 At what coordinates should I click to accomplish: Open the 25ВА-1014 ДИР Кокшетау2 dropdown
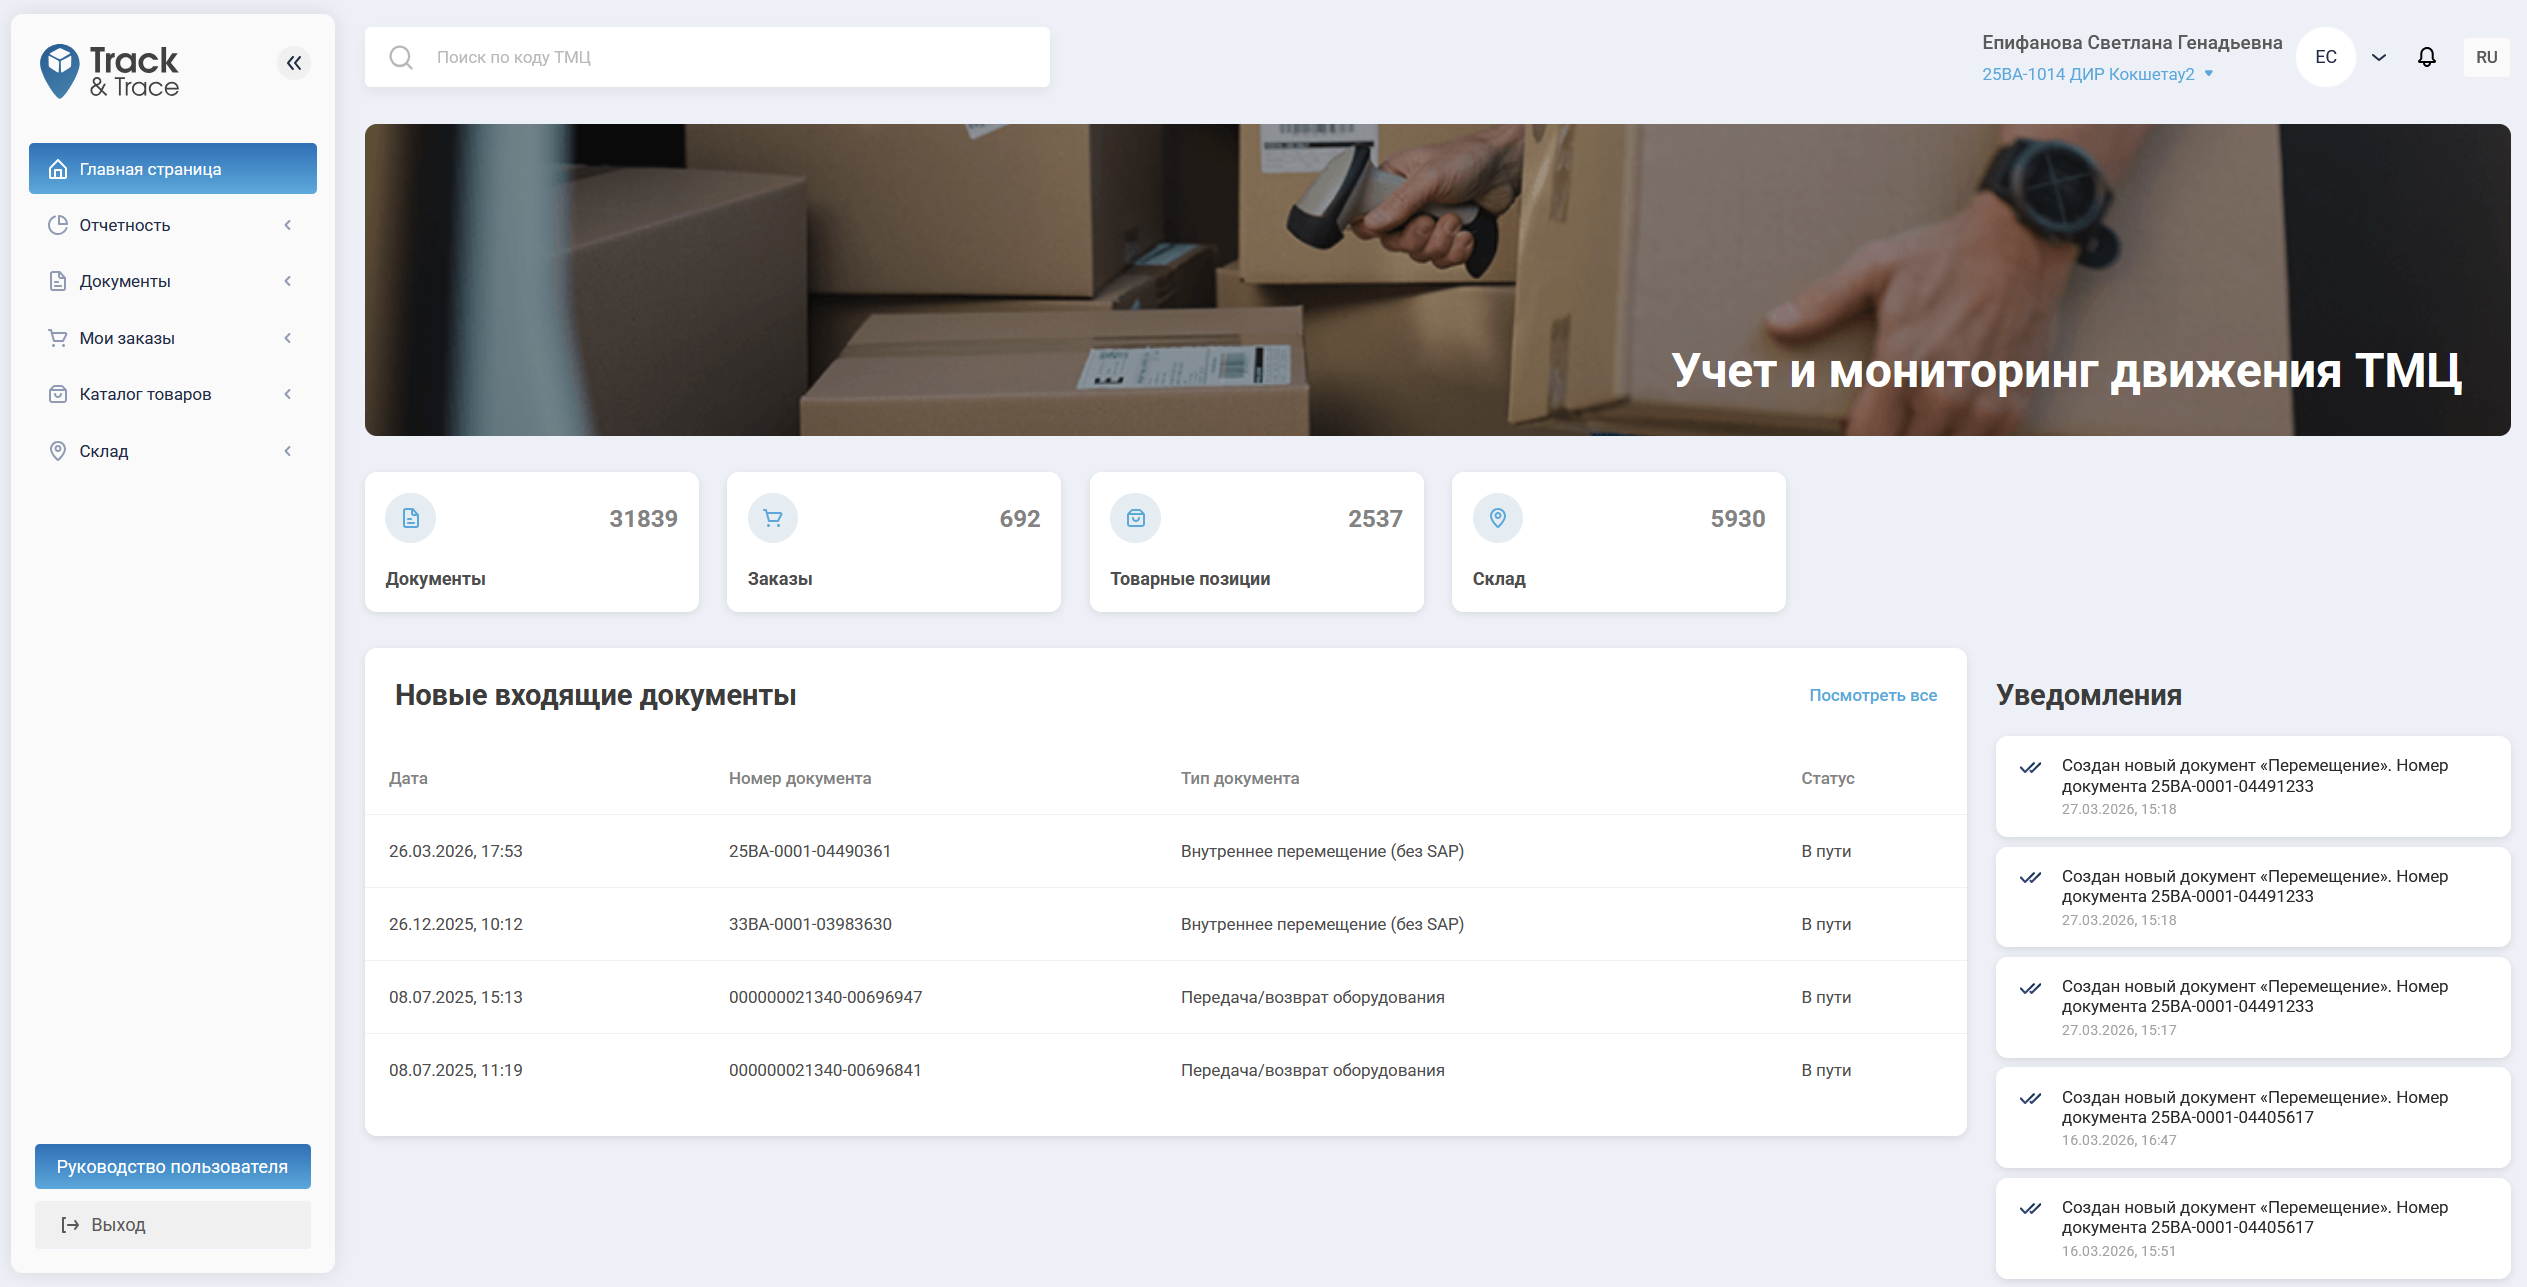click(2097, 74)
